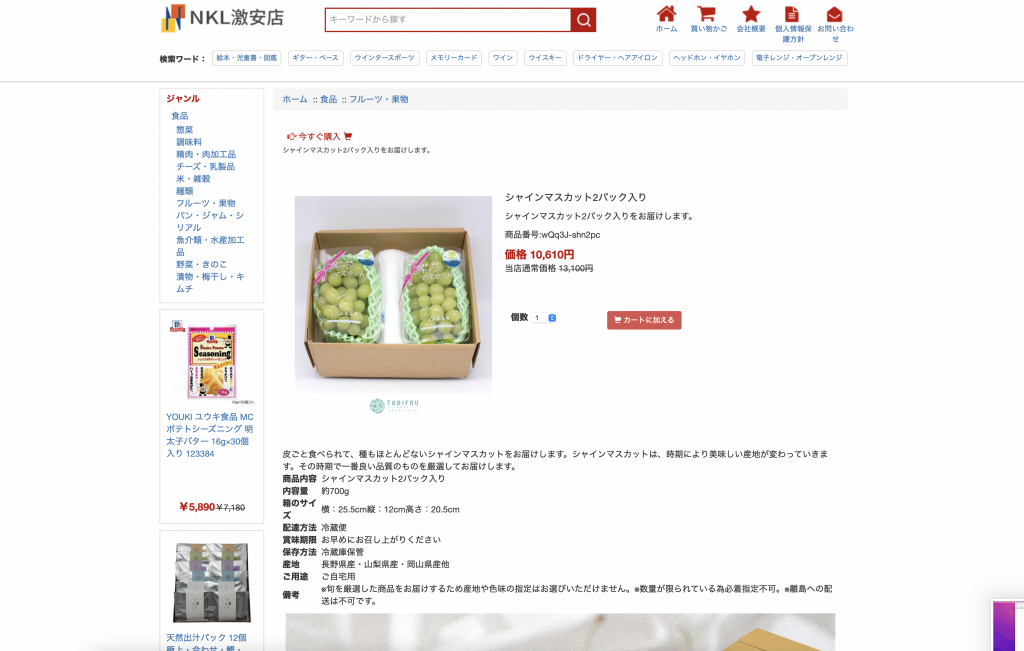Select the ウイスキー search word tag
This screenshot has height=651, width=1024.
tap(545, 58)
